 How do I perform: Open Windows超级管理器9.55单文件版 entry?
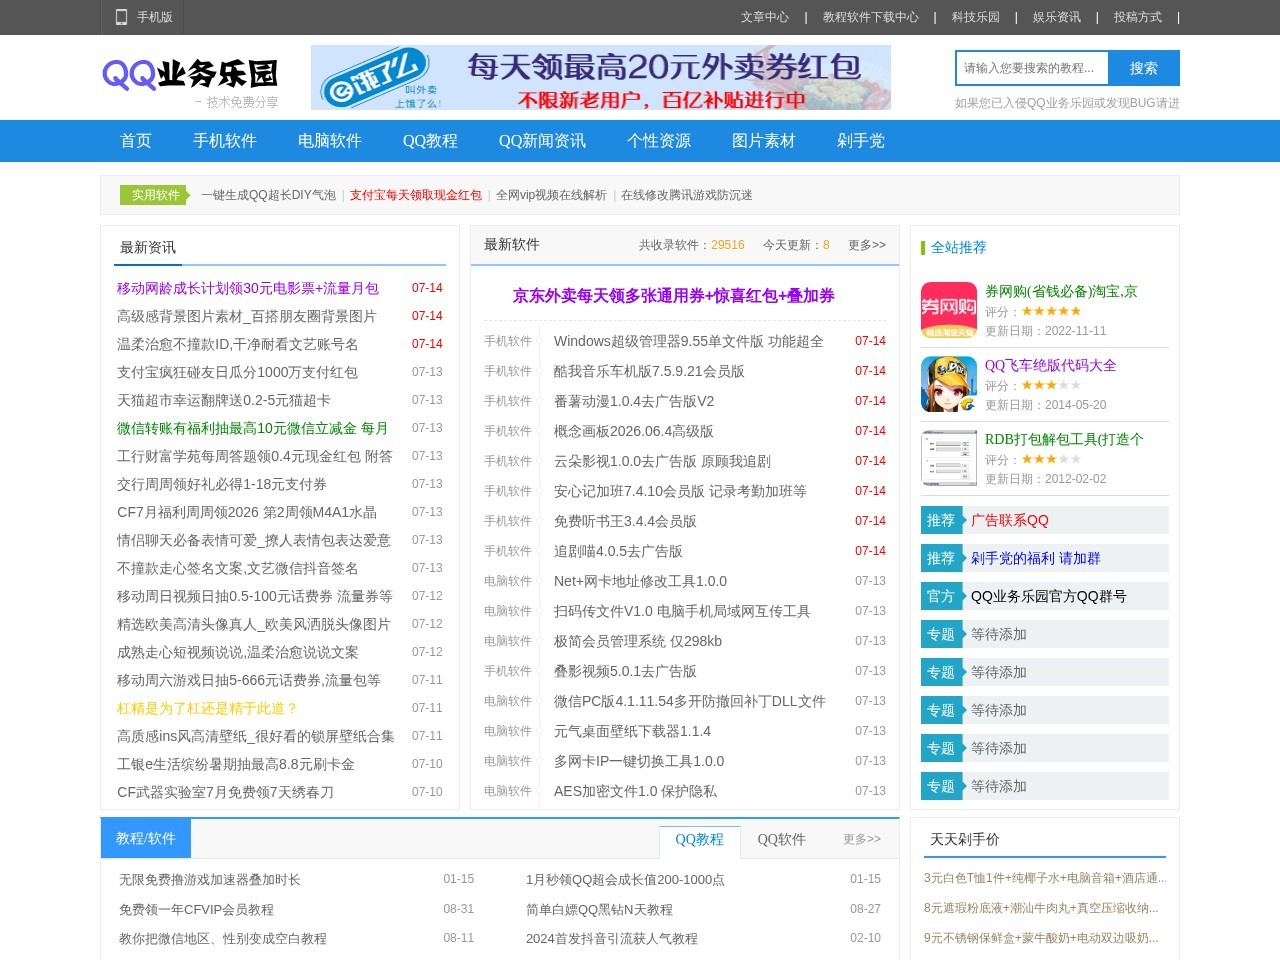pyautogui.click(x=689, y=341)
